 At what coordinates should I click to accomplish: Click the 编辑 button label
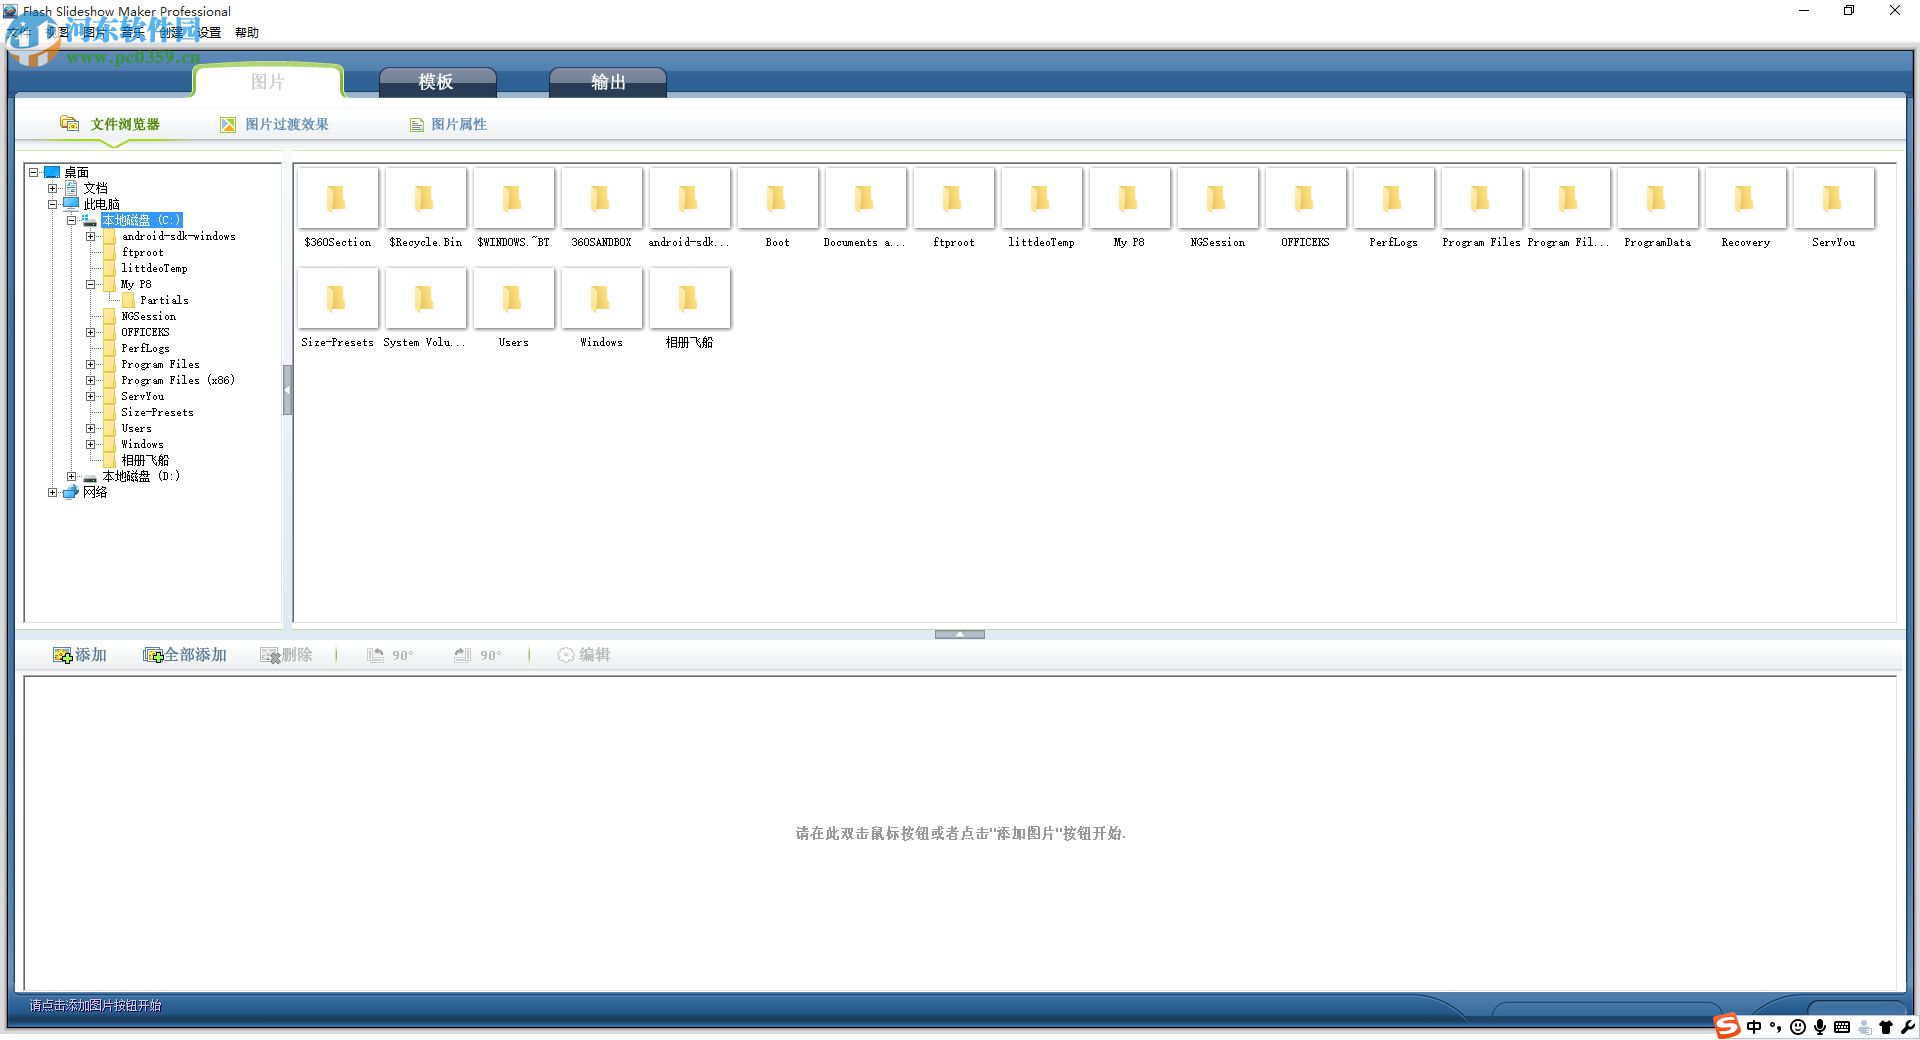point(595,655)
